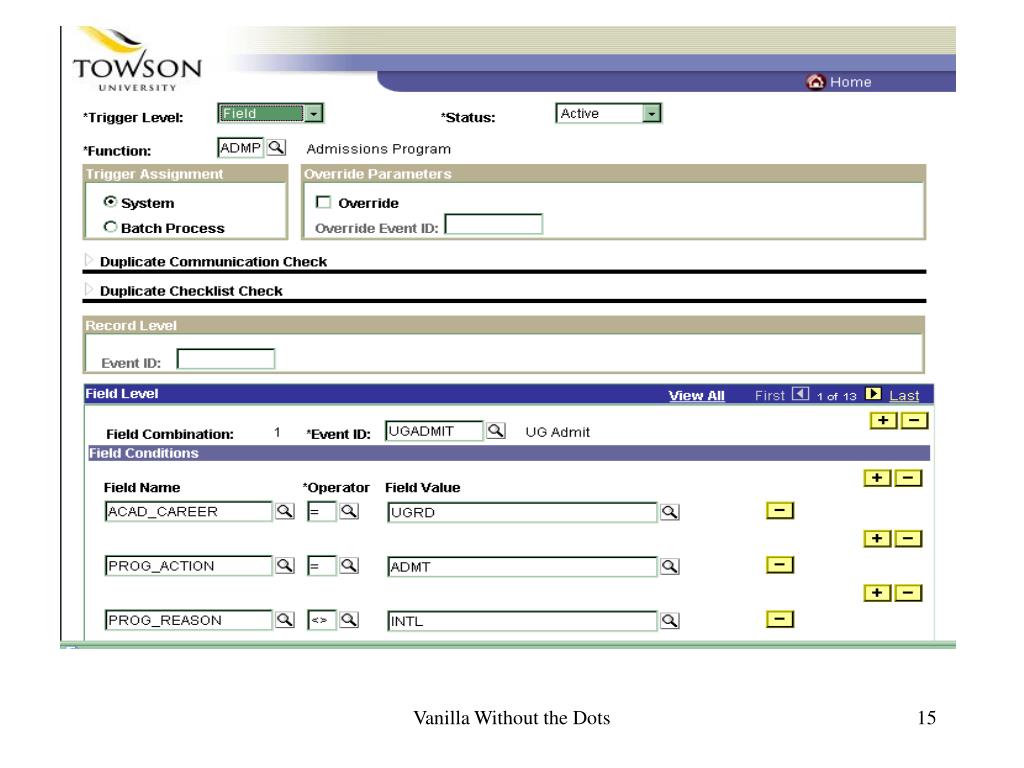Click the 'Field Conditions' section header

[x=144, y=453]
